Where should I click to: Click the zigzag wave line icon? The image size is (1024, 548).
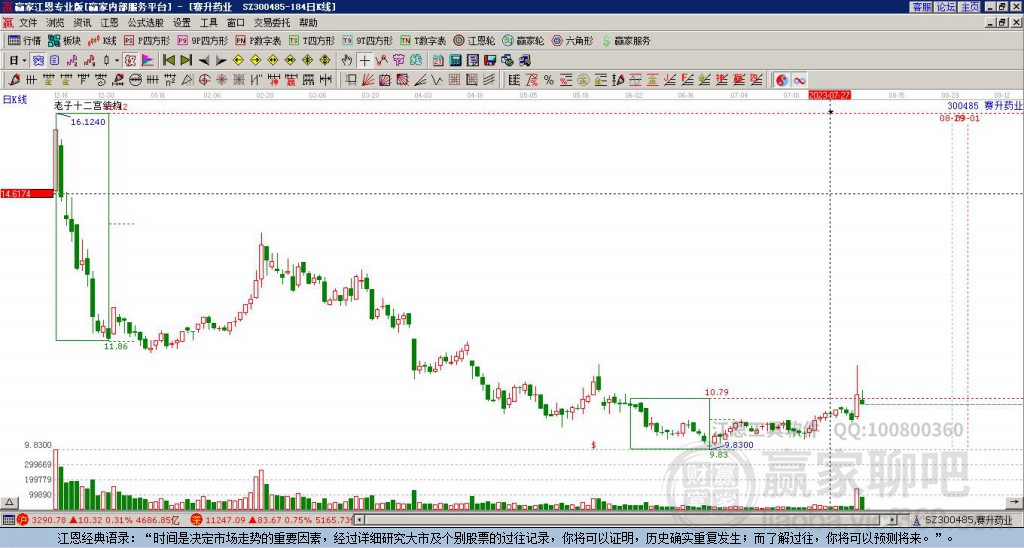pyautogui.click(x=437, y=80)
